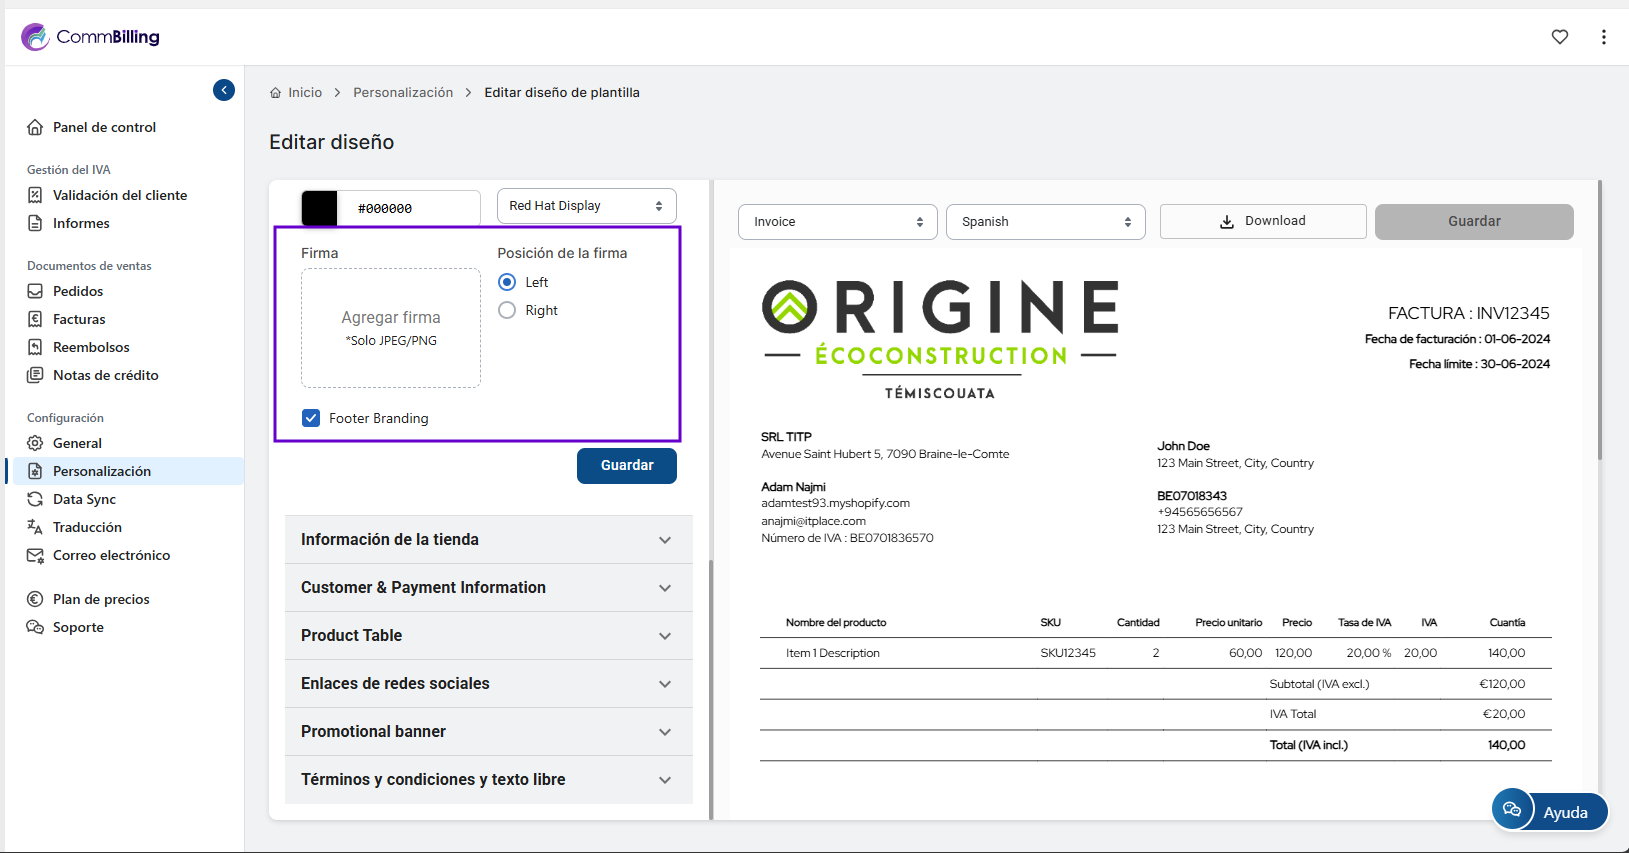The height and width of the screenshot is (853, 1629).
Task: Click the blue Guardar button
Action: [626, 465]
